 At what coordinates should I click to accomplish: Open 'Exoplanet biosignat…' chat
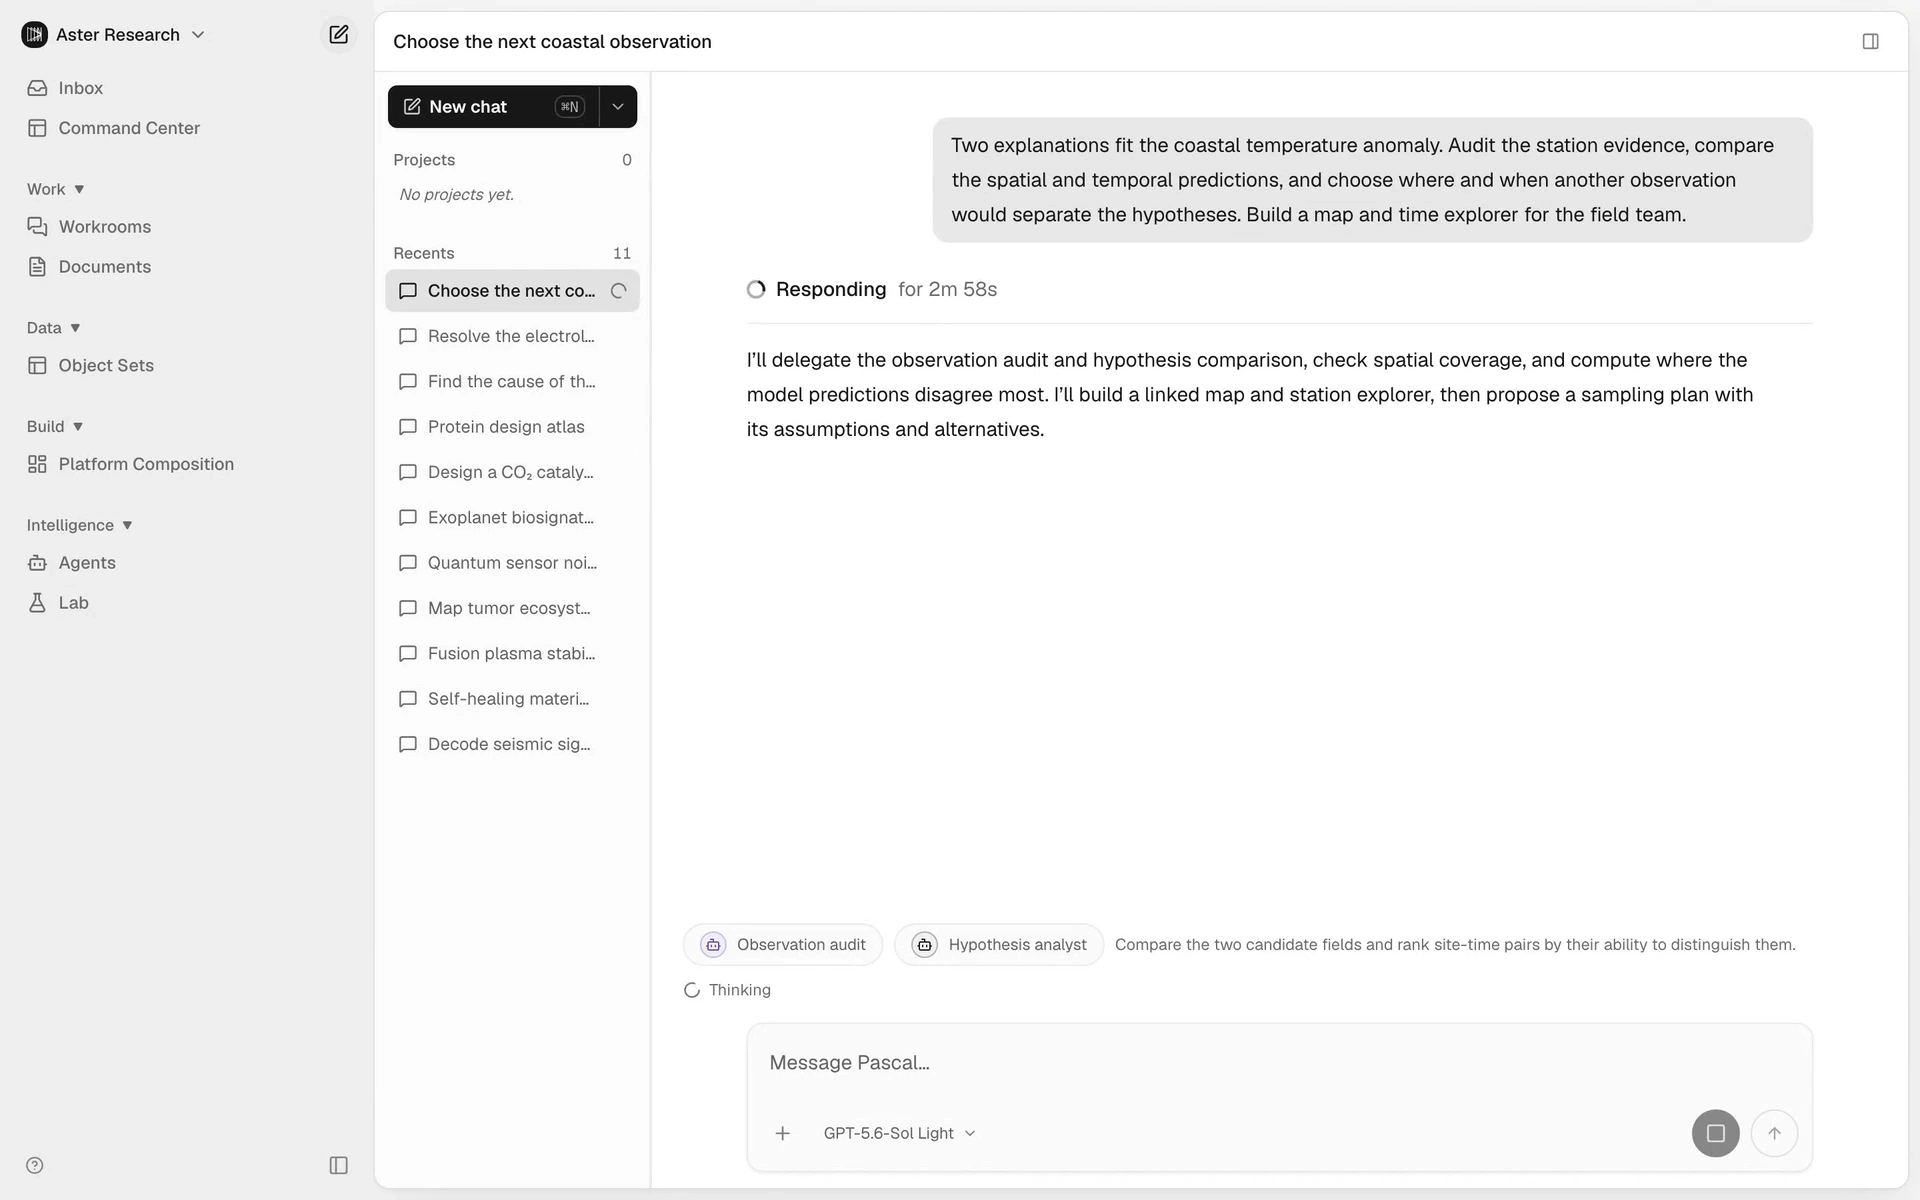pos(512,518)
